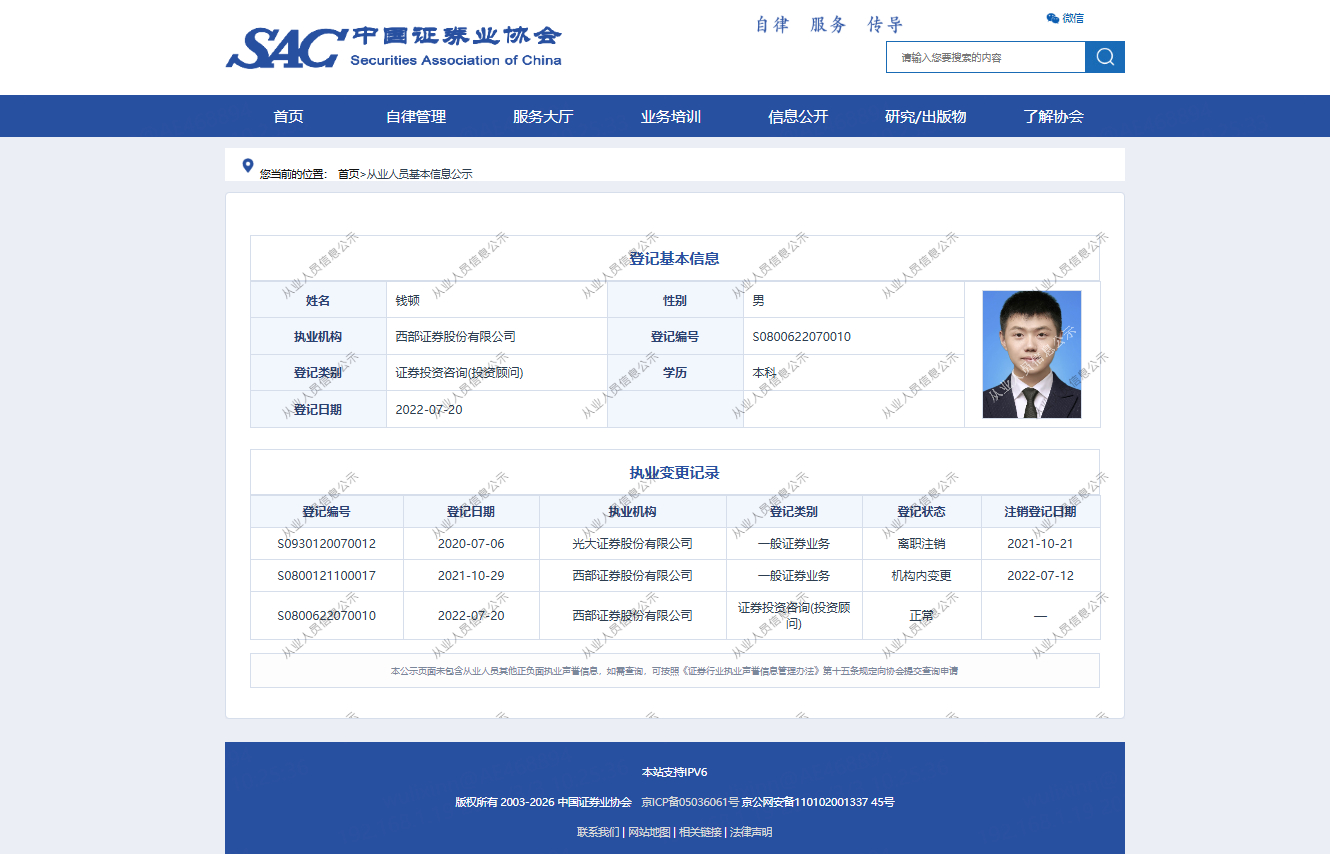
Task: Open the 信息公开 navigation menu
Action: click(x=798, y=116)
